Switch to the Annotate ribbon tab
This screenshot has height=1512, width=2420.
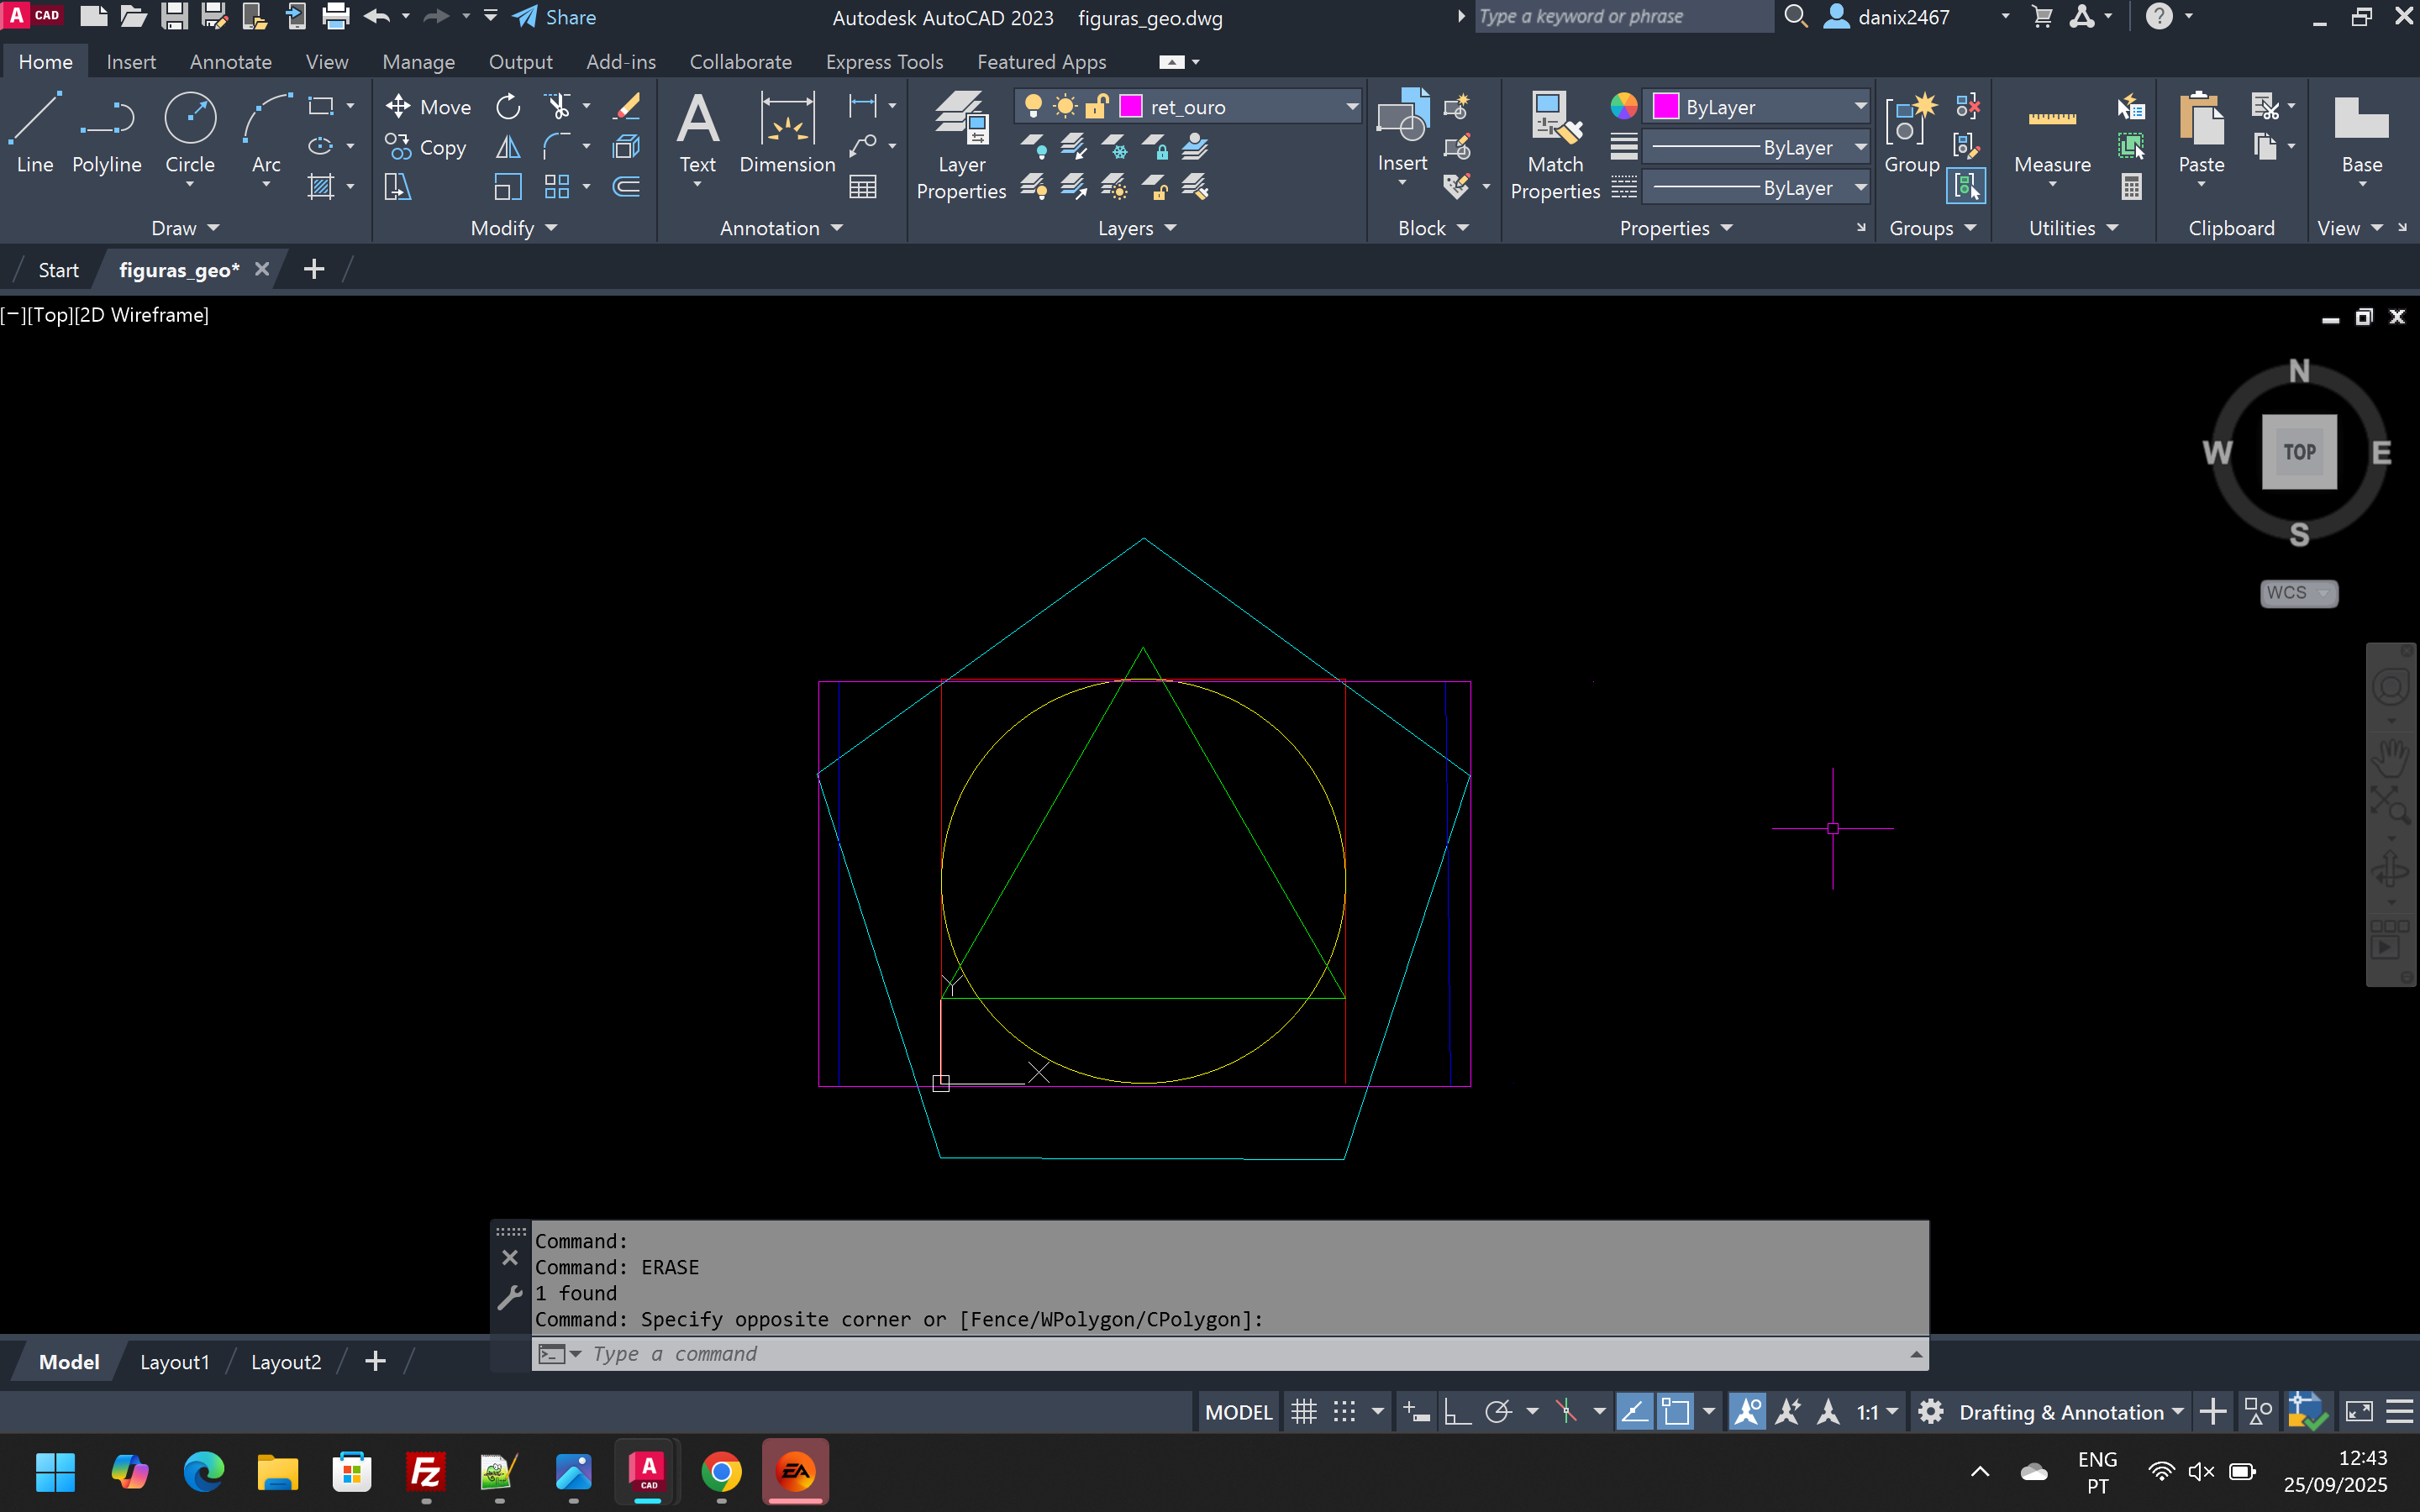pyautogui.click(x=230, y=62)
